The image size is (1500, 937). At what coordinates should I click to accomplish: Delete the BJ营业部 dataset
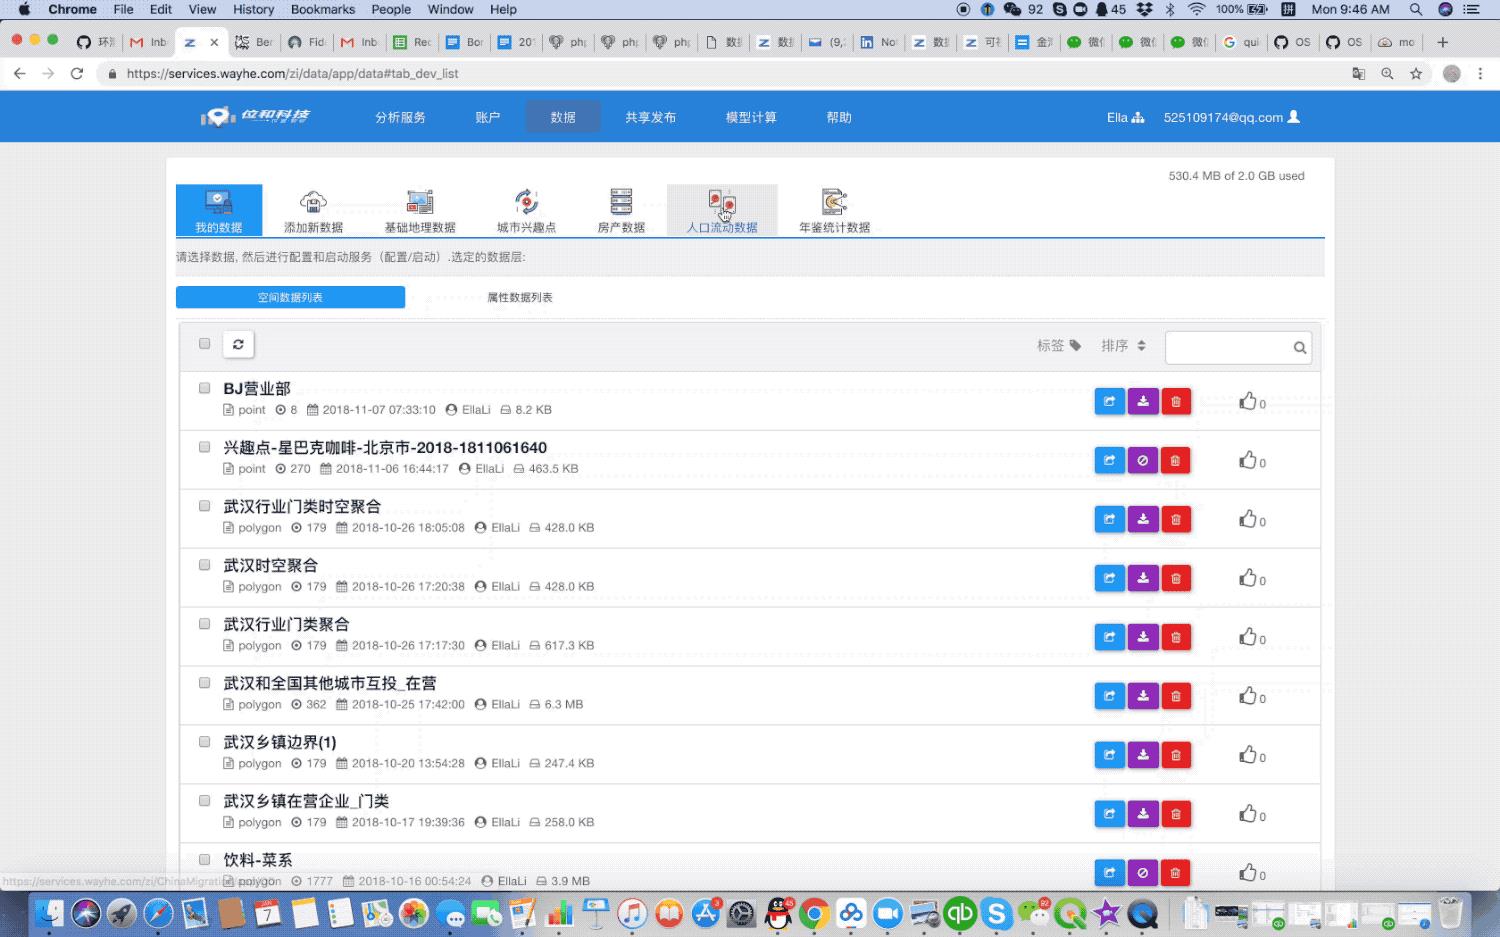(1176, 402)
